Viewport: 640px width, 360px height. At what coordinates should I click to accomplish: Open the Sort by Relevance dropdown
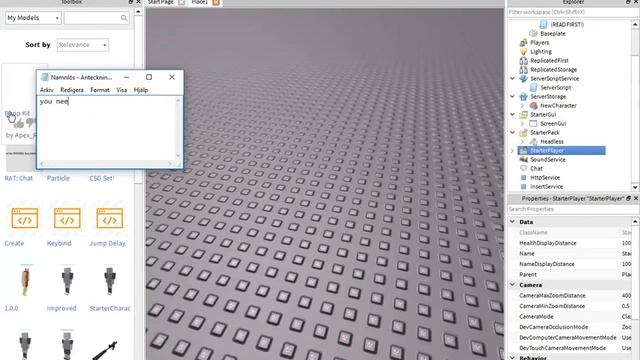click(x=83, y=45)
